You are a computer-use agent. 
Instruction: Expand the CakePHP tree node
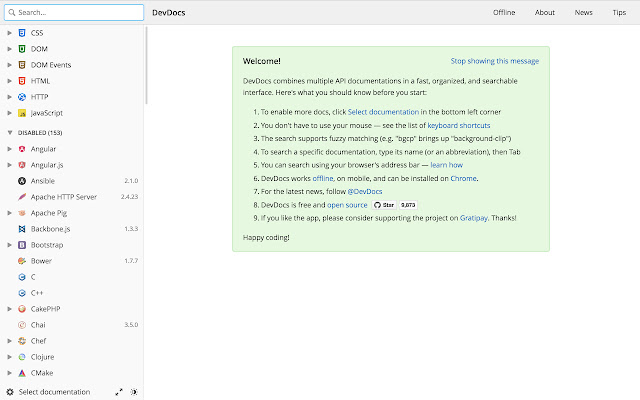[x=9, y=309]
